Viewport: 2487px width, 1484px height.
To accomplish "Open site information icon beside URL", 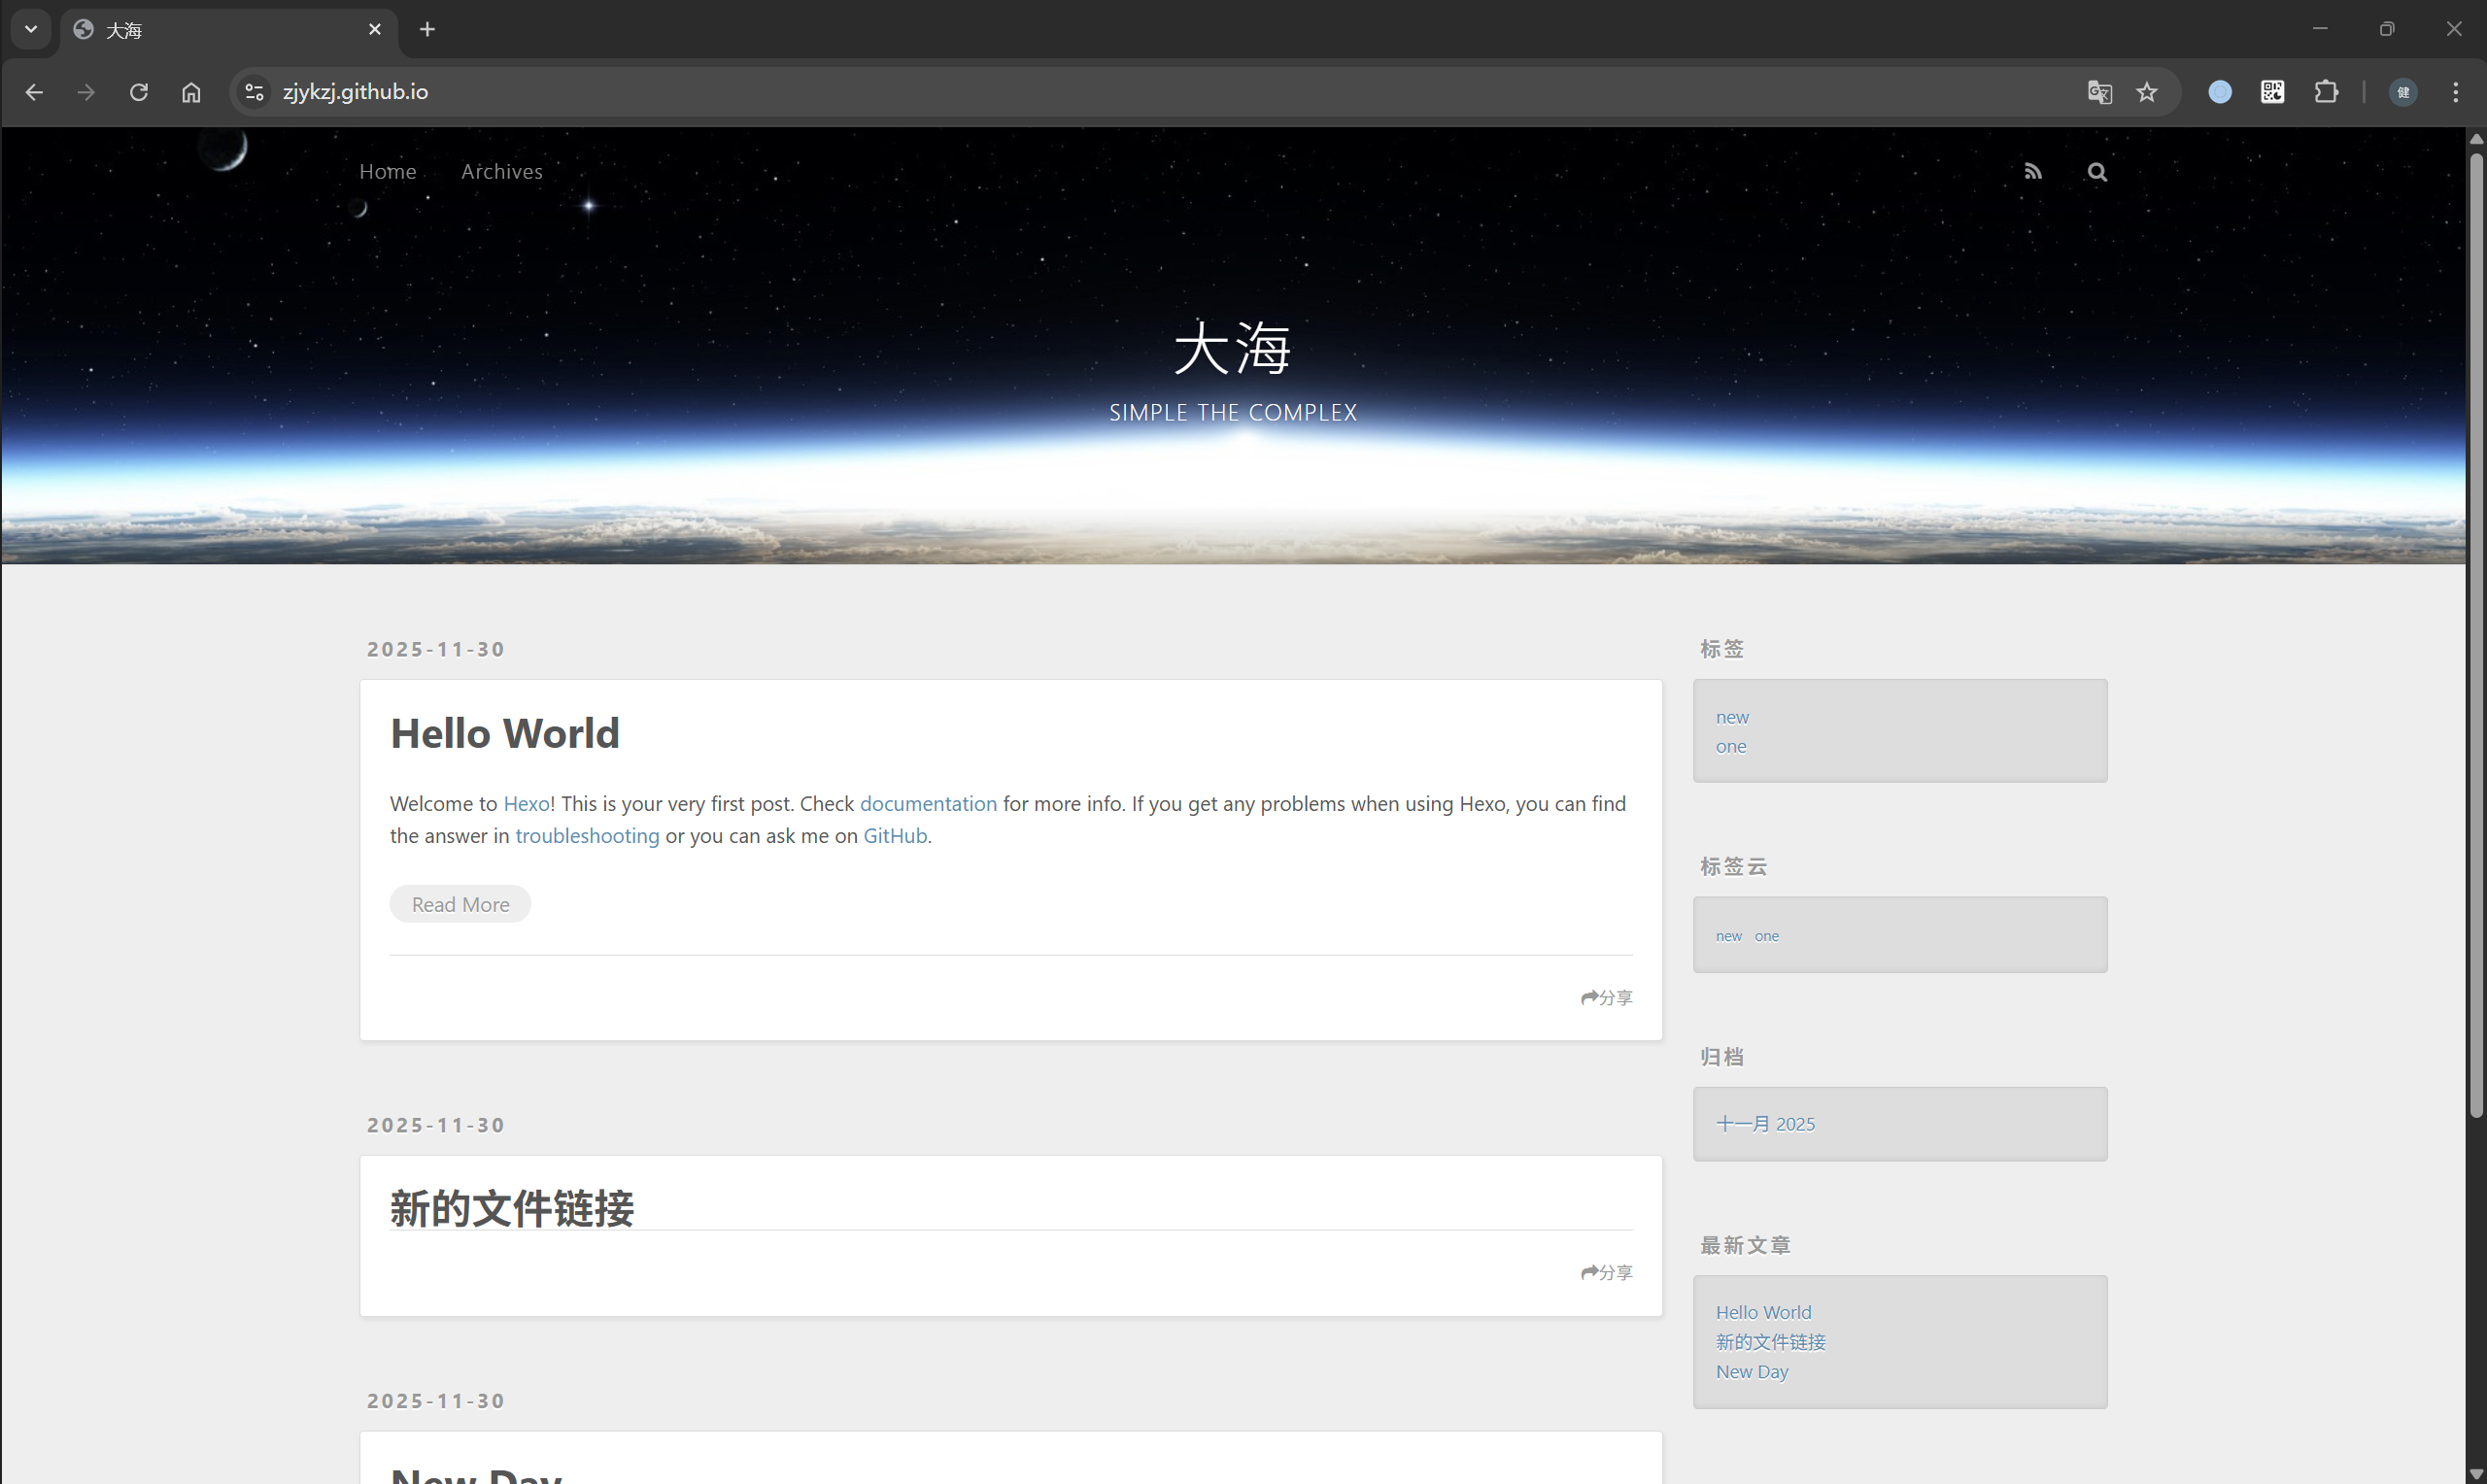I will pos(254,92).
